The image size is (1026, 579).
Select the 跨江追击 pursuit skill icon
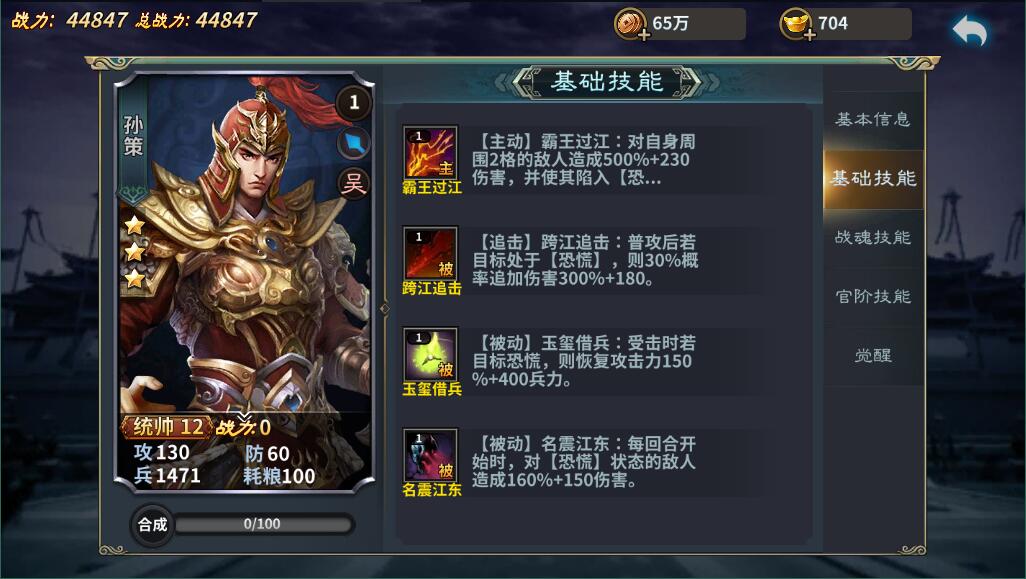(x=430, y=253)
